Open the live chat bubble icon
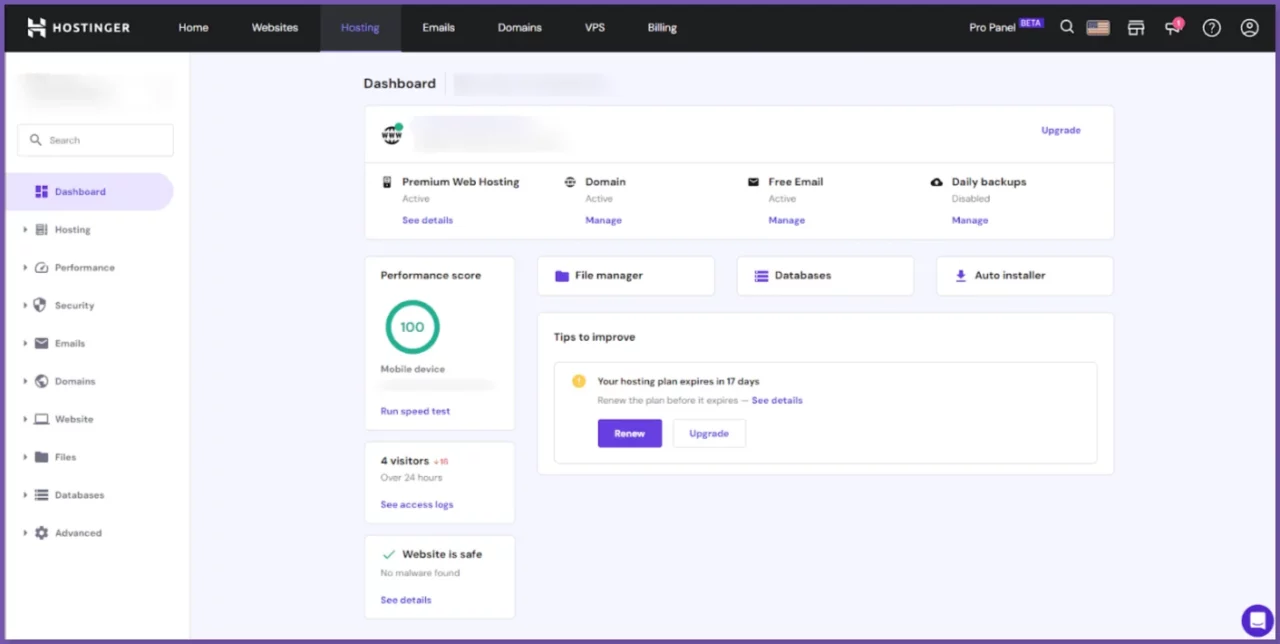This screenshot has width=1280, height=644. coord(1256,620)
